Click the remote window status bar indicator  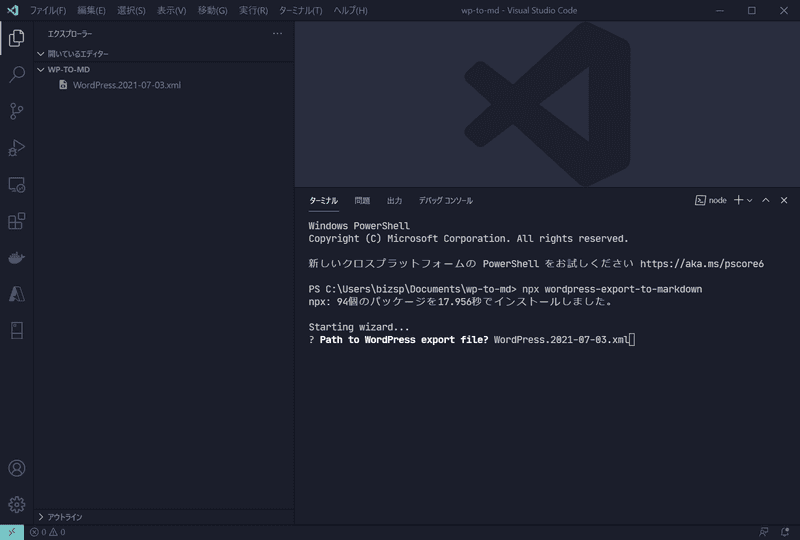point(12,532)
